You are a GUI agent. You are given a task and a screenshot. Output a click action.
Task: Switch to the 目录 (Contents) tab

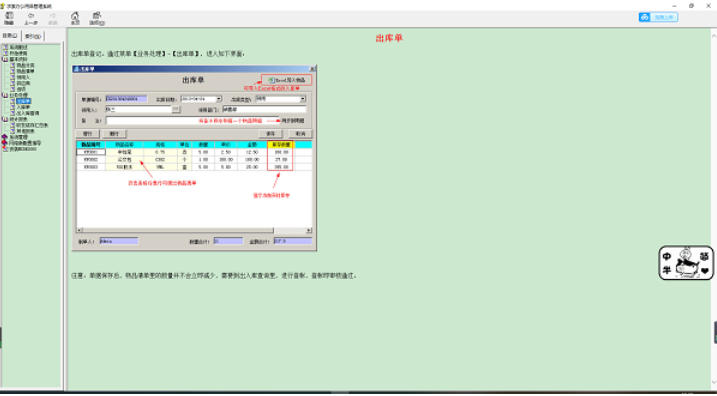tap(10, 36)
